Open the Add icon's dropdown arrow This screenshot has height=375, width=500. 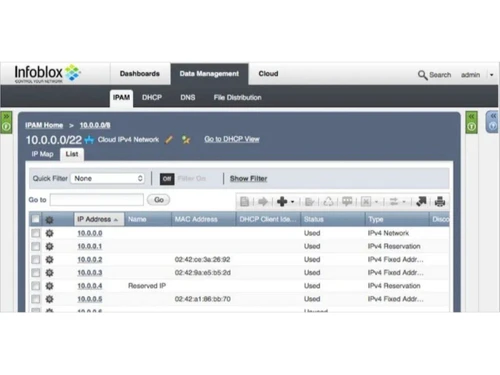[292, 202]
